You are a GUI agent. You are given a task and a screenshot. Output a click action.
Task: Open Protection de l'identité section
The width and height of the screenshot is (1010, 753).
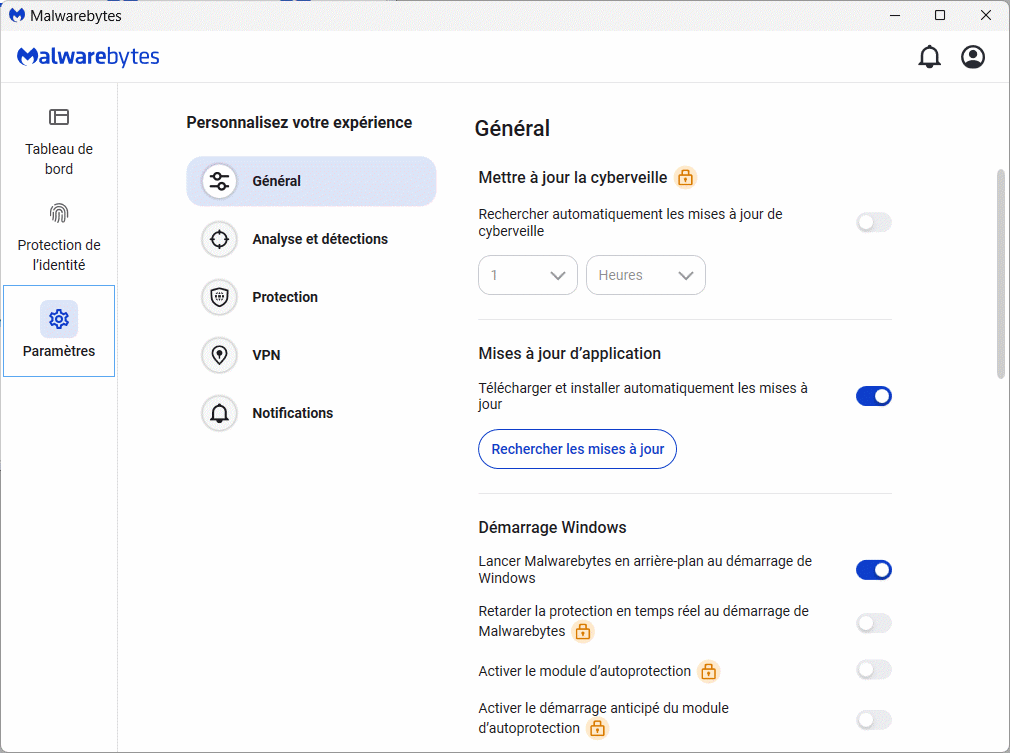[x=59, y=236]
